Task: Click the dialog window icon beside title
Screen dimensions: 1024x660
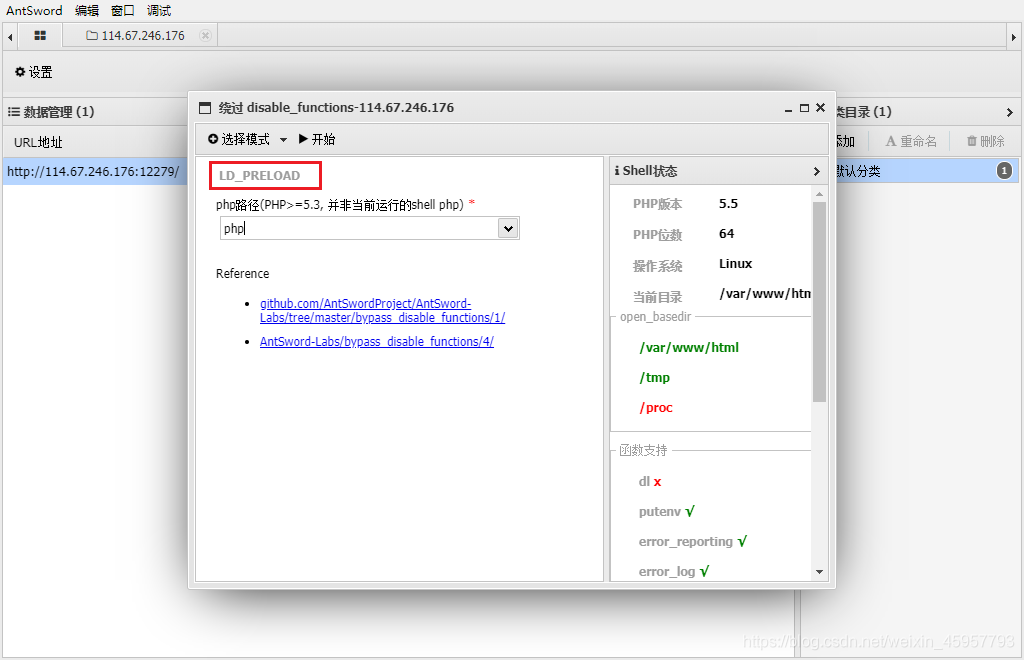Action: point(205,108)
